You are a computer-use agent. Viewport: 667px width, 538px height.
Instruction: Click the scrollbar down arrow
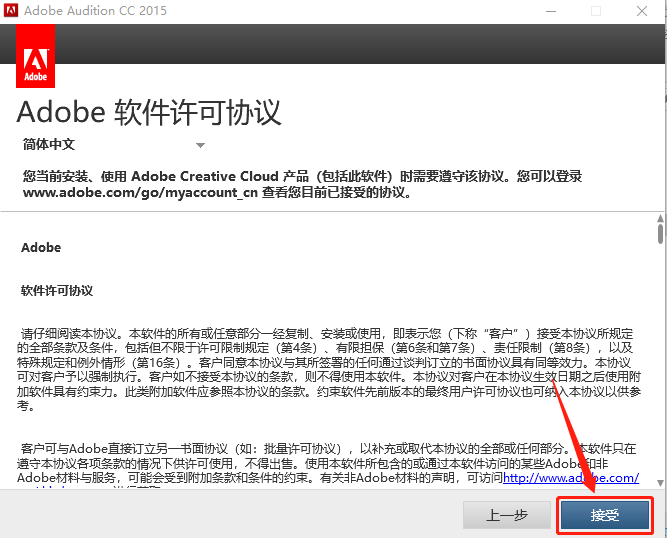(x=660, y=483)
